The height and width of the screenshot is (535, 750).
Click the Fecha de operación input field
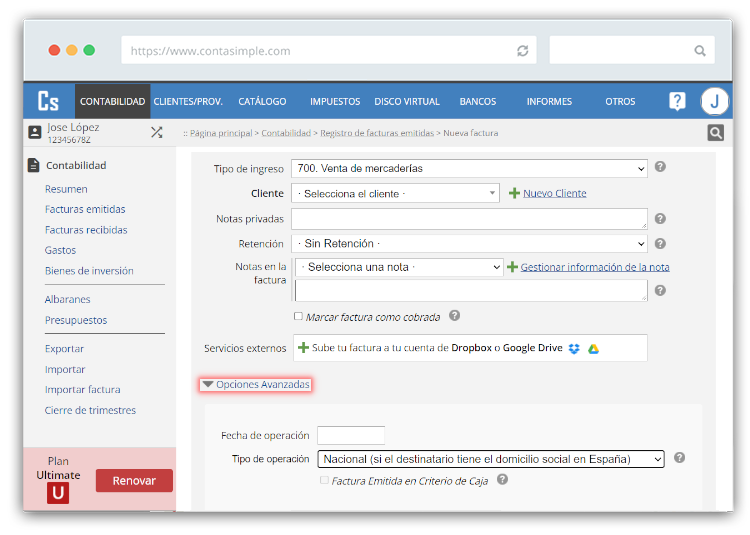[x=351, y=436]
